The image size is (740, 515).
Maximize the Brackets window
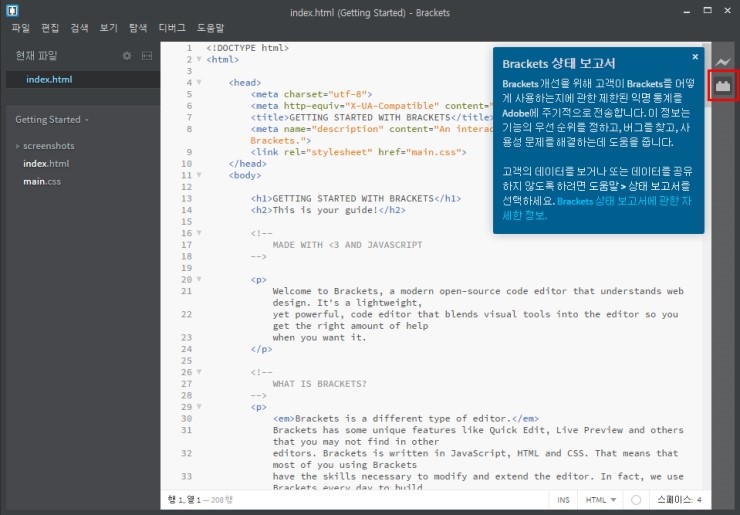(707, 10)
